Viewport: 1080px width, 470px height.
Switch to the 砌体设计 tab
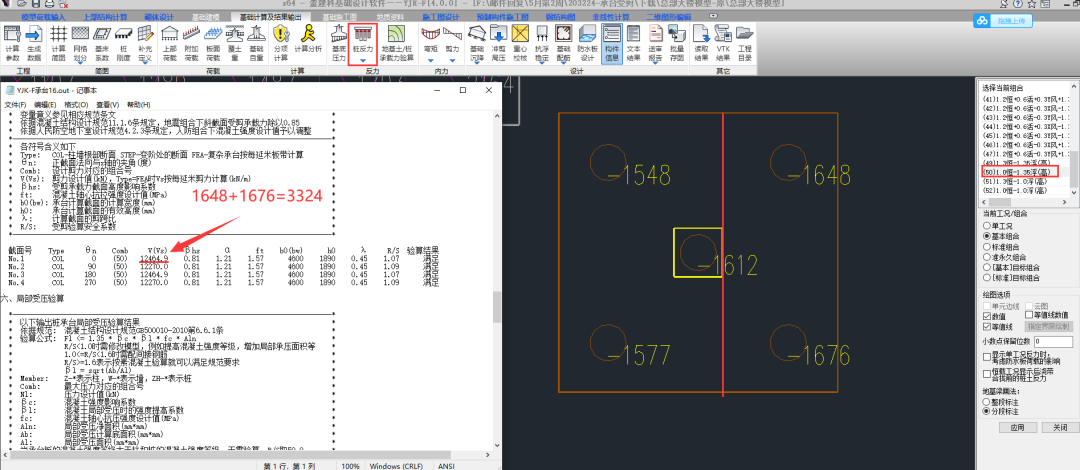point(157,16)
